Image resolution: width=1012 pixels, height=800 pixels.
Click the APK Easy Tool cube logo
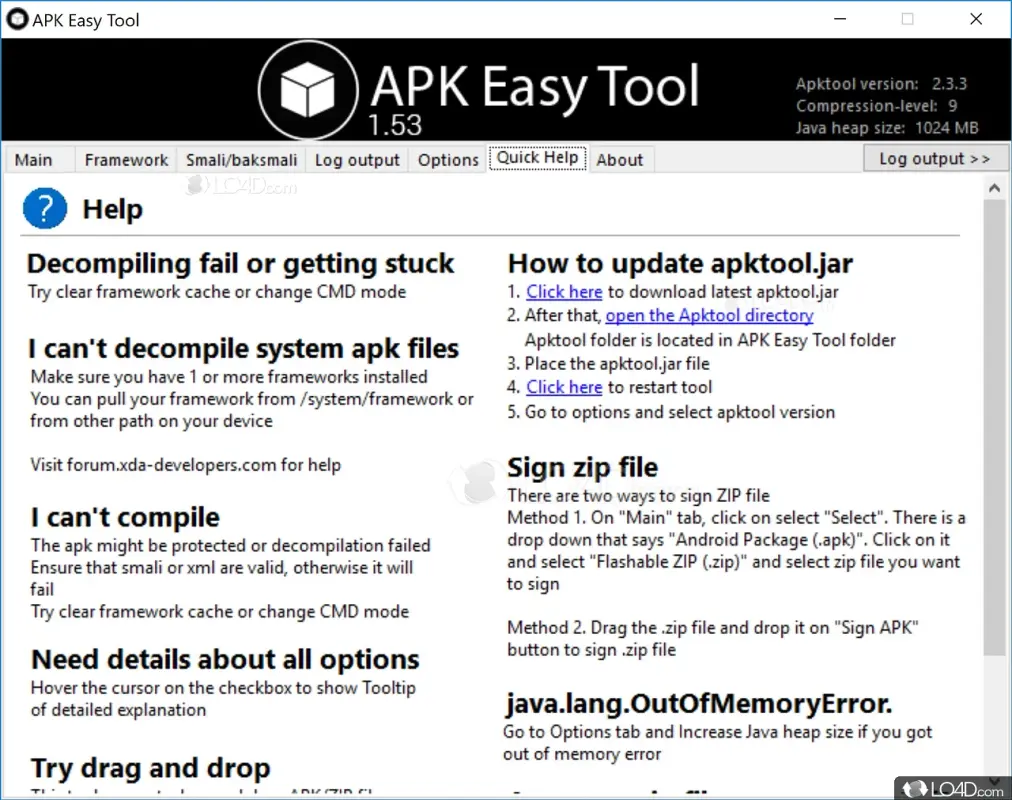pos(308,90)
